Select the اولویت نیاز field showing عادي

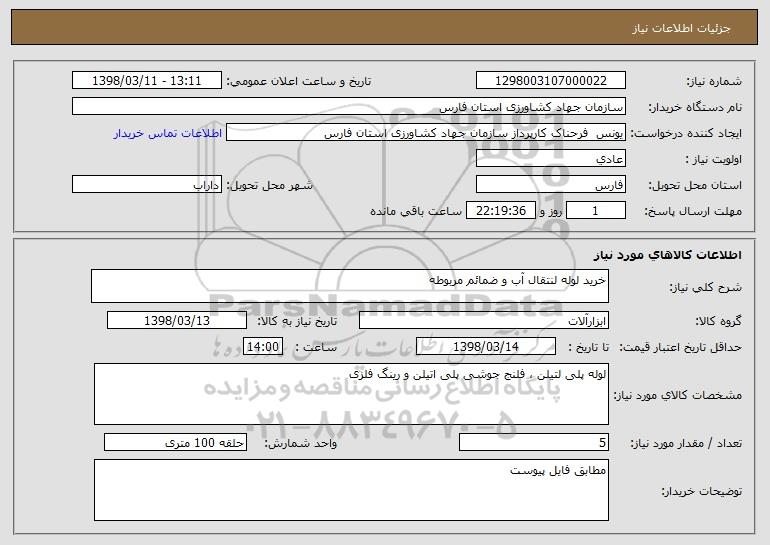point(550,159)
